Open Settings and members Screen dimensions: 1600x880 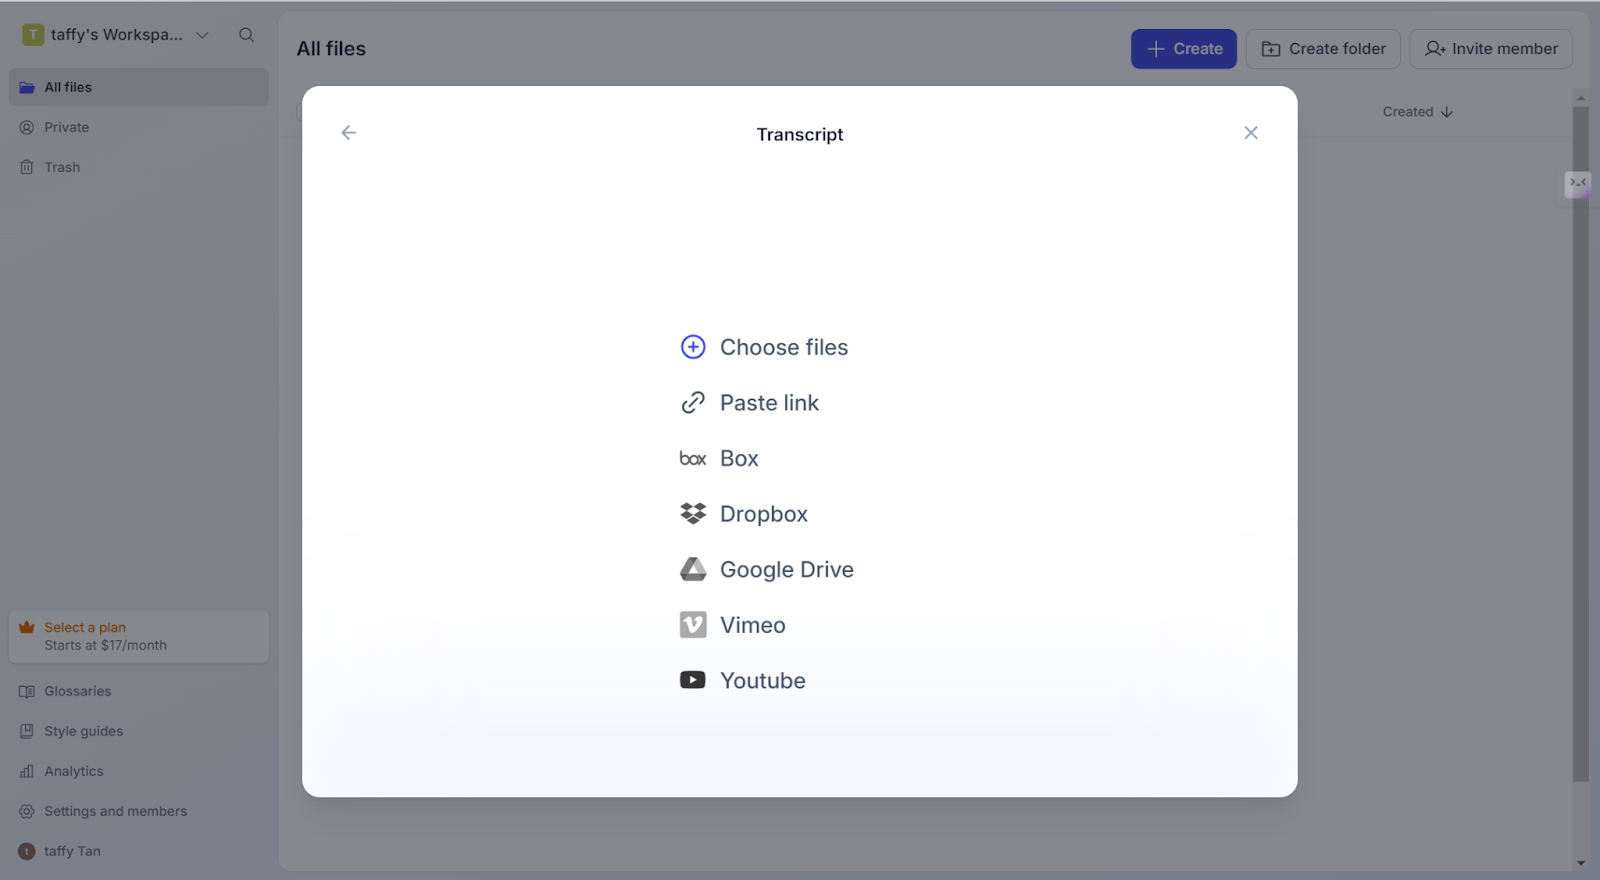(x=139, y=811)
